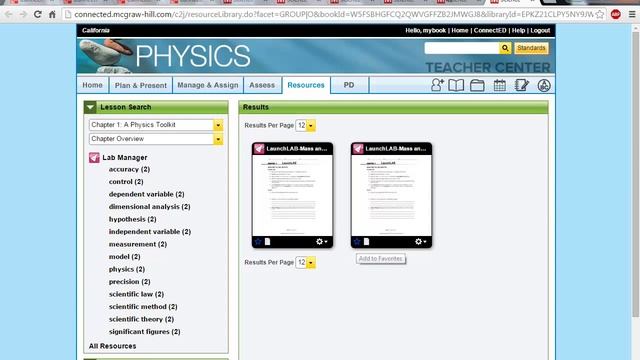Filter by dimensional analysis (2)
The width and height of the screenshot is (640, 360).
(149, 207)
